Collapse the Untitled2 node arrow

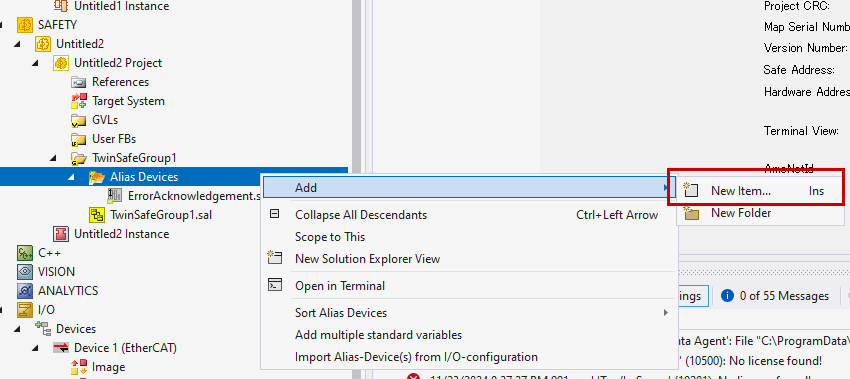pos(18,44)
